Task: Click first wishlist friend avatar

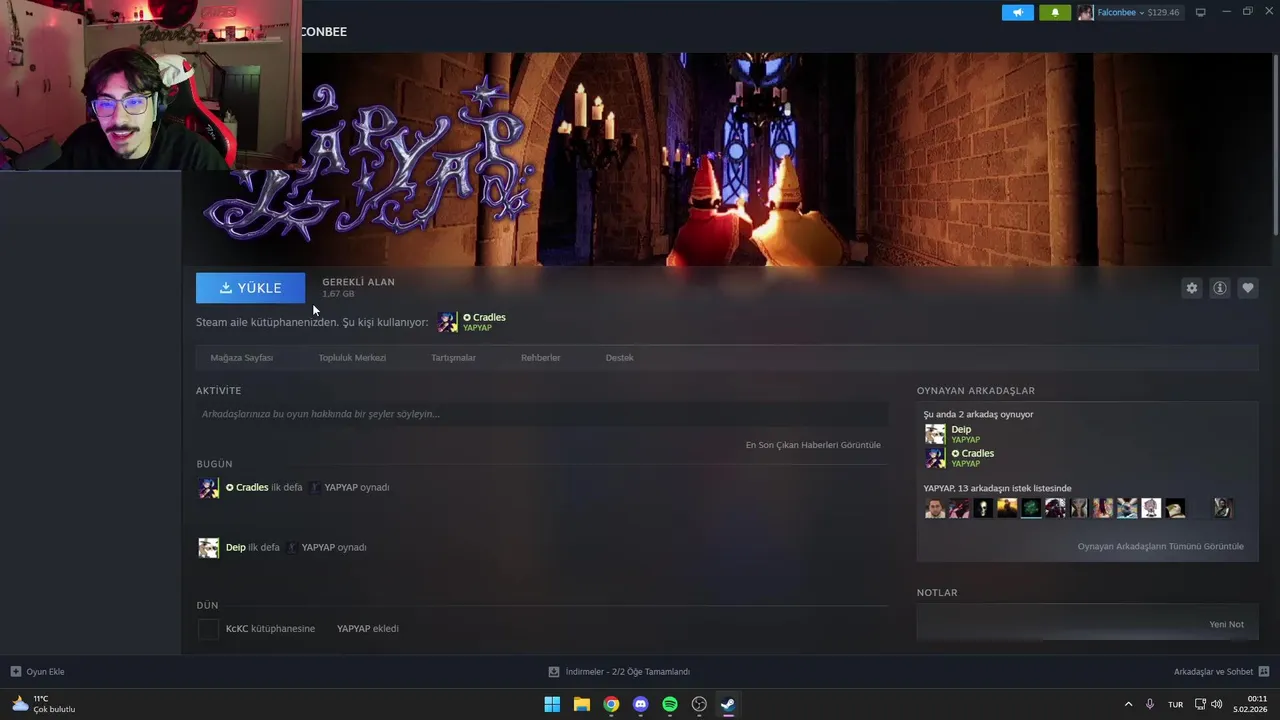Action: pos(935,508)
